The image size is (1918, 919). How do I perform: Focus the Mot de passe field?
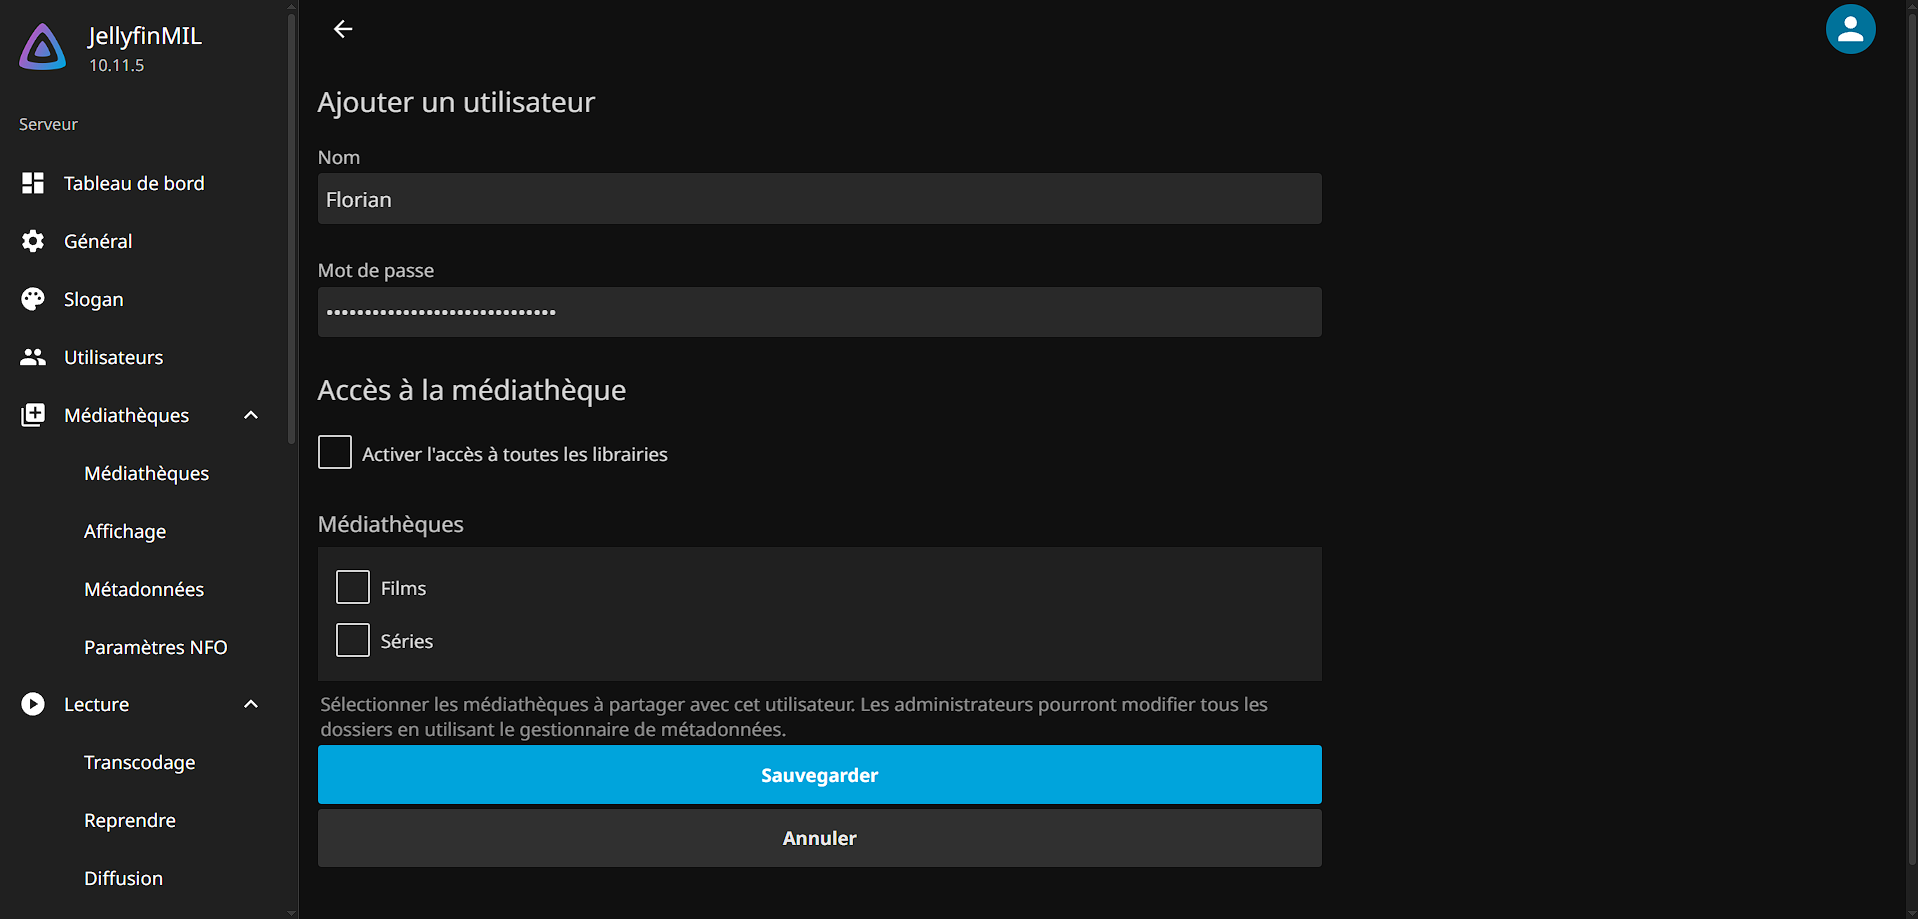click(819, 312)
